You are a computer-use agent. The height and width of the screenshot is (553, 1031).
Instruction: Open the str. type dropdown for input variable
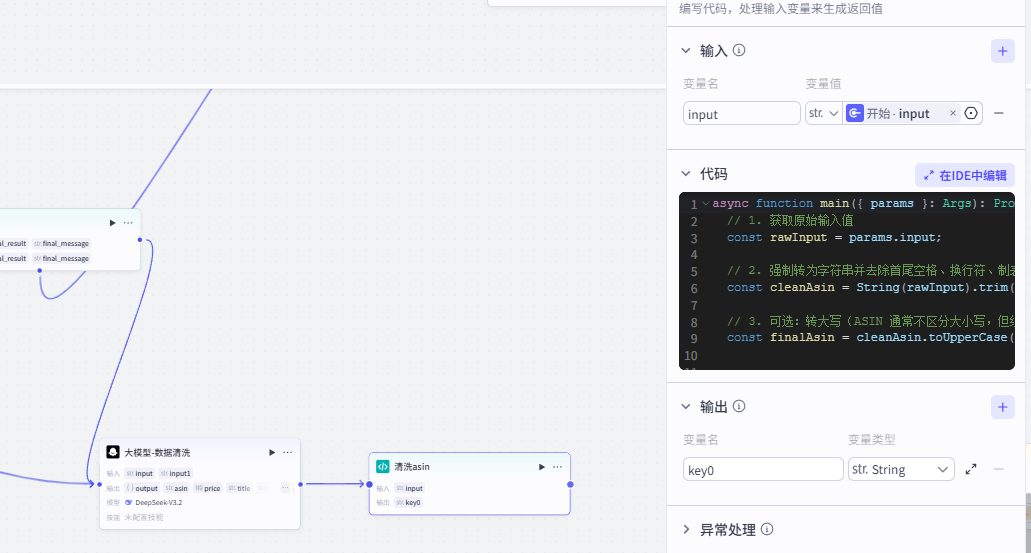[824, 113]
